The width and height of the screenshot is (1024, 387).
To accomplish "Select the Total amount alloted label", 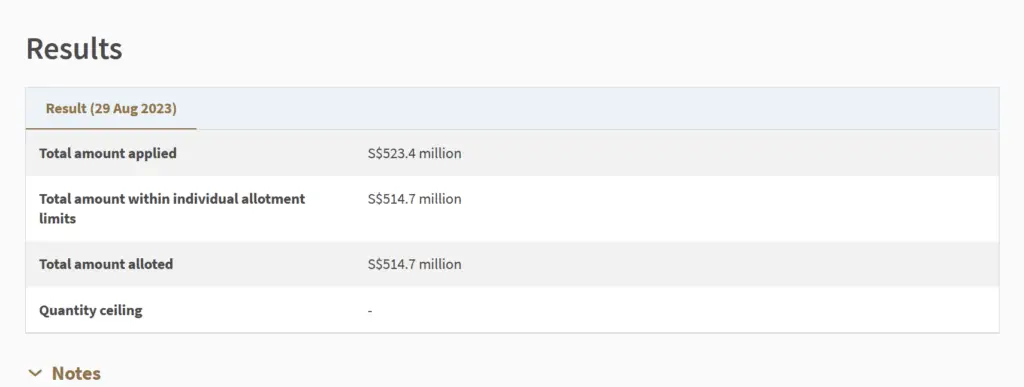I will (x=106, y=264).
